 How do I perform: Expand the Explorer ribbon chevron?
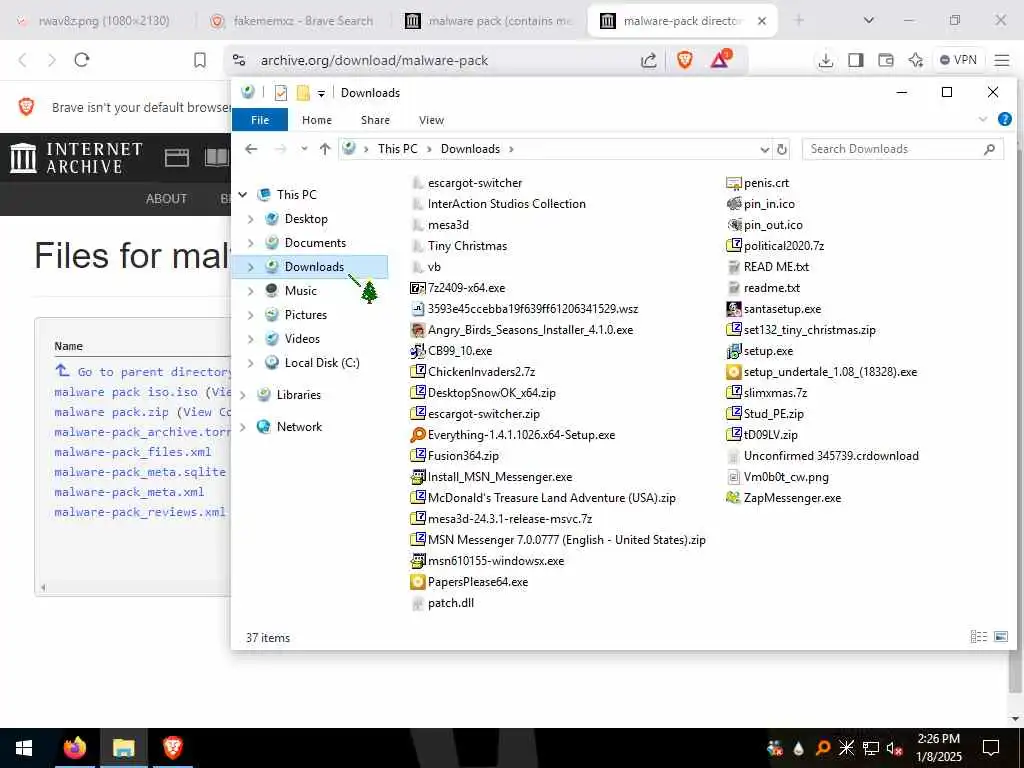tap(983, 120)
